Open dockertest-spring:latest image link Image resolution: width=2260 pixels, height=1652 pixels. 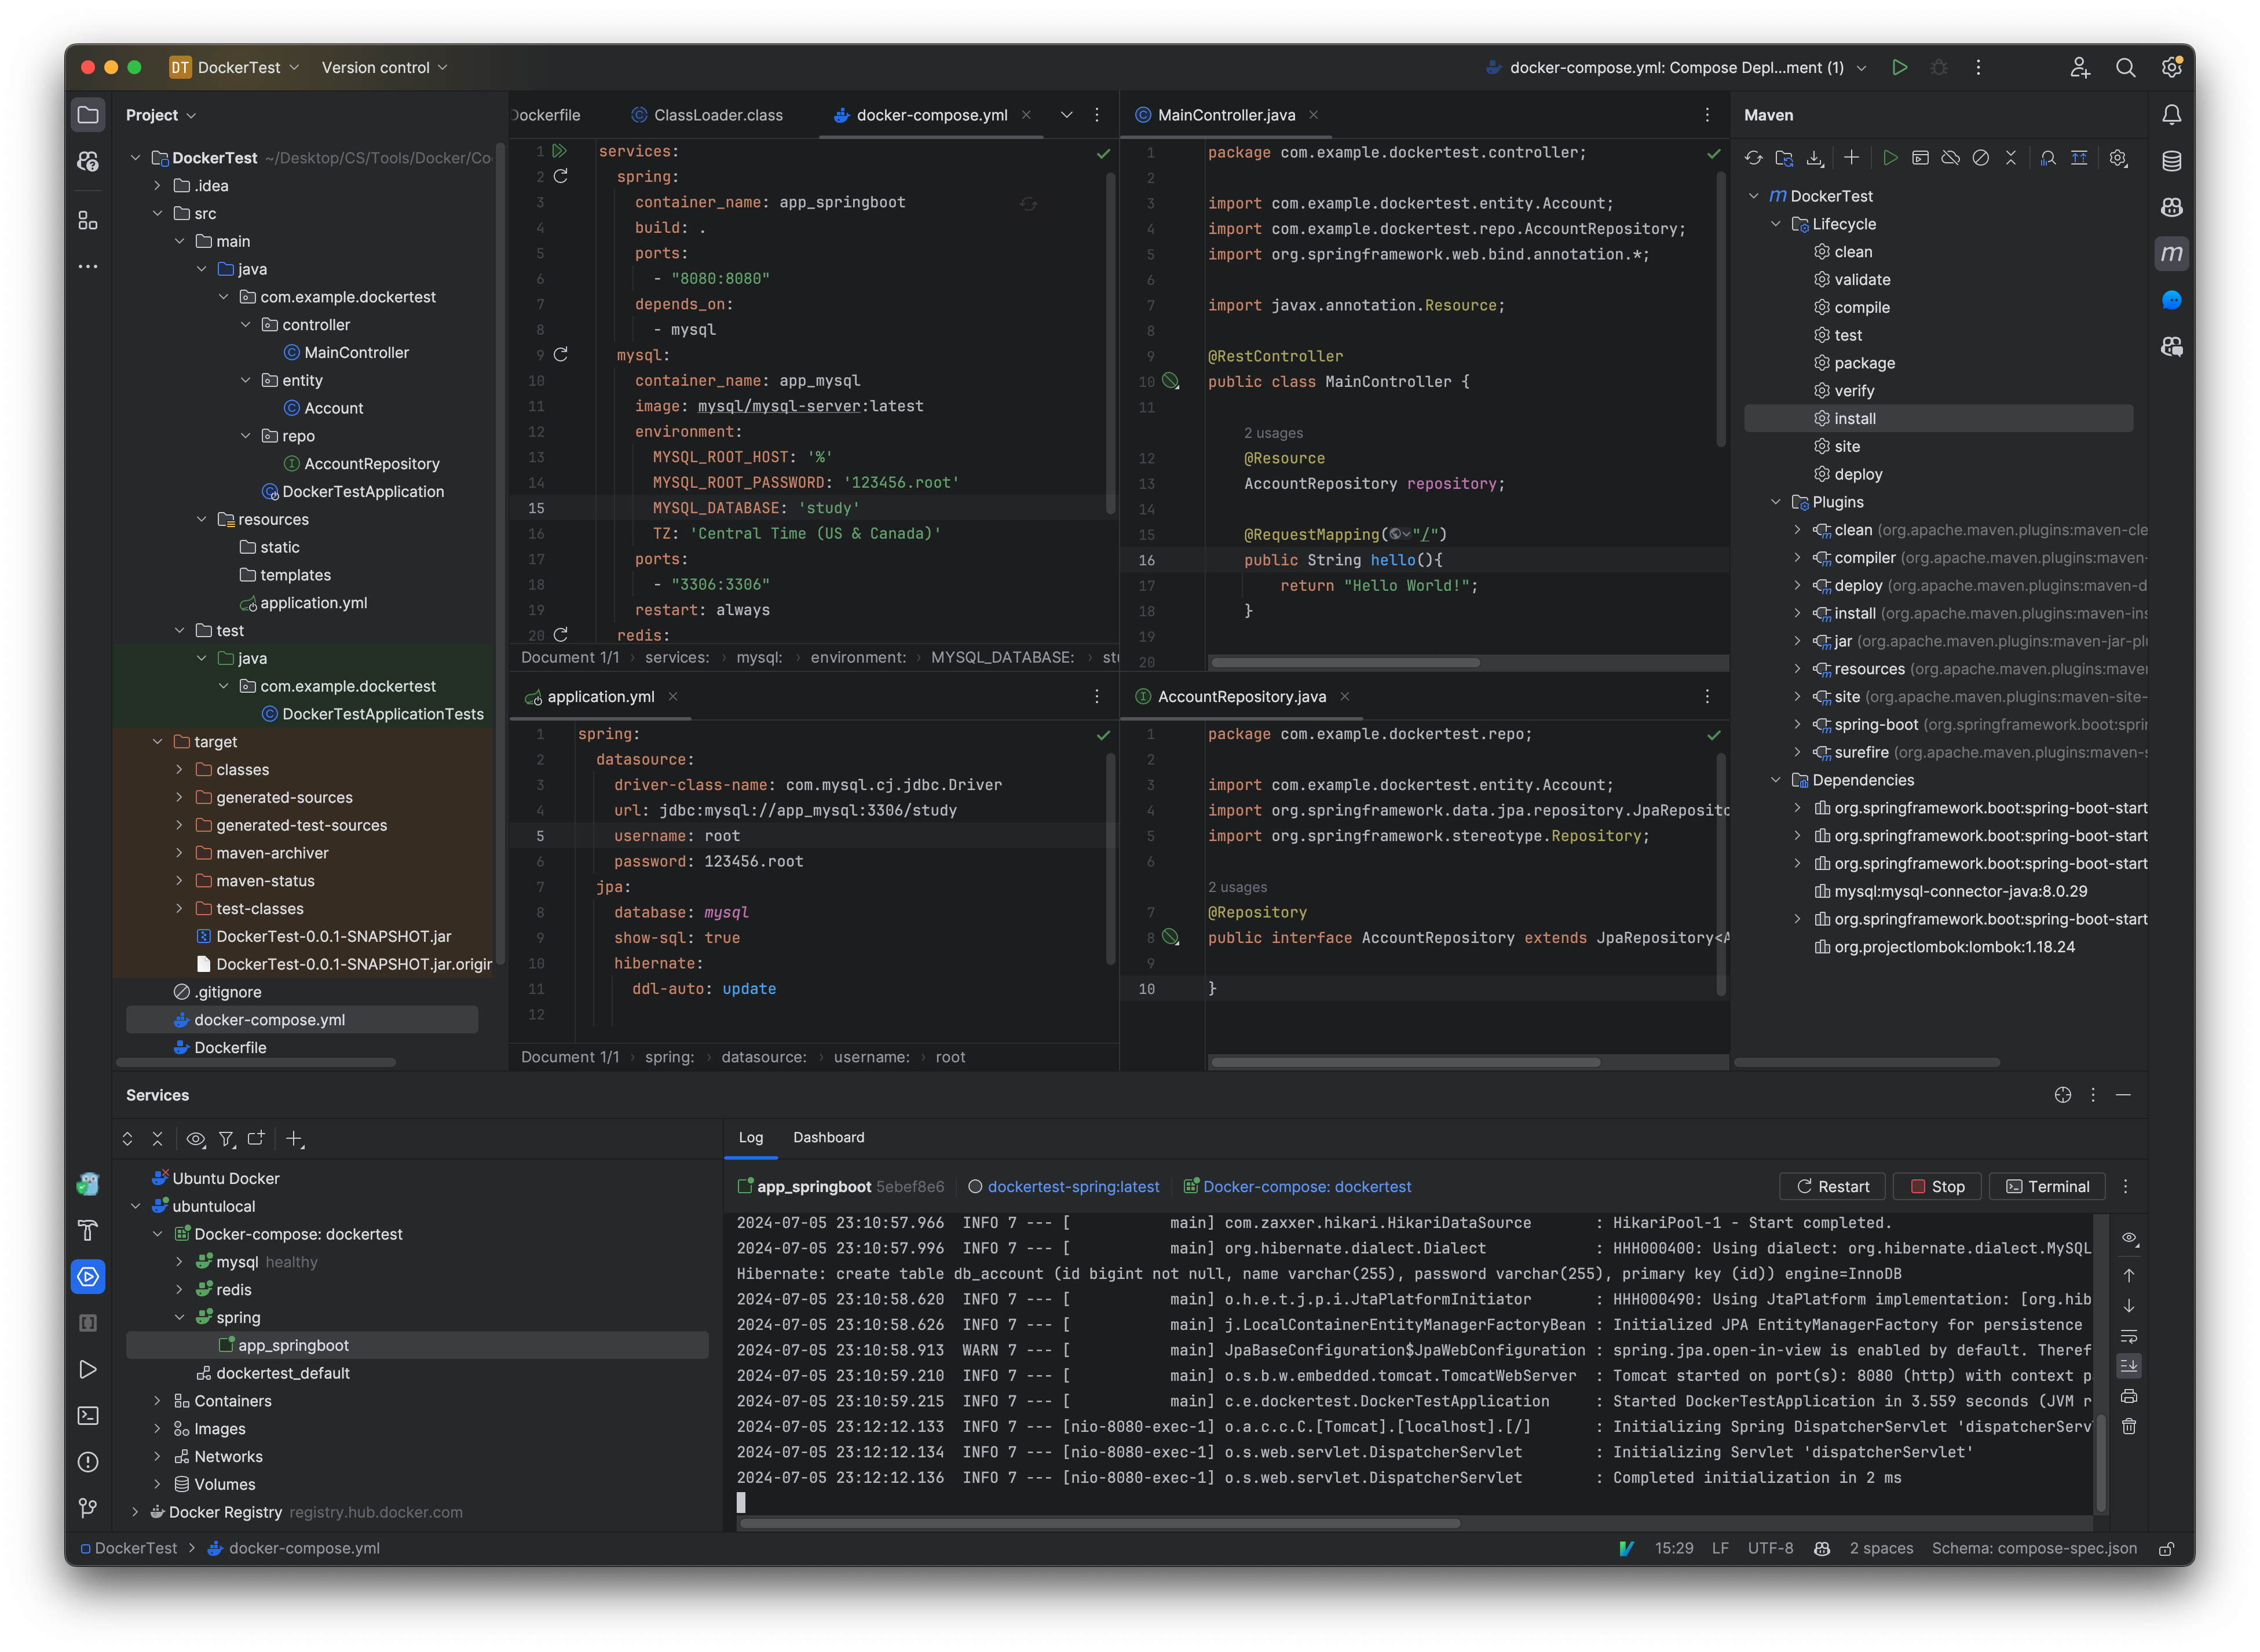1073,1186
